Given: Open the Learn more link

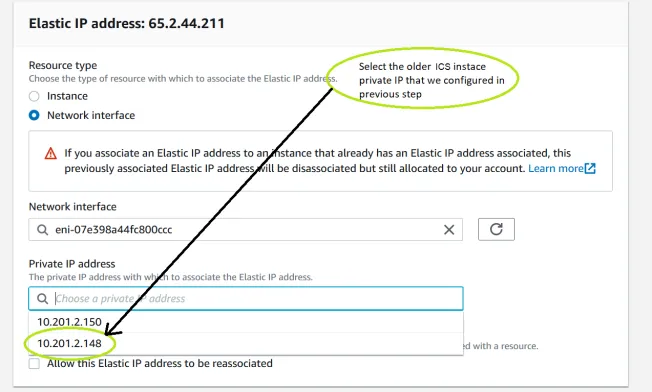Looking at the screenshot, I should click(x=556, y=168).
